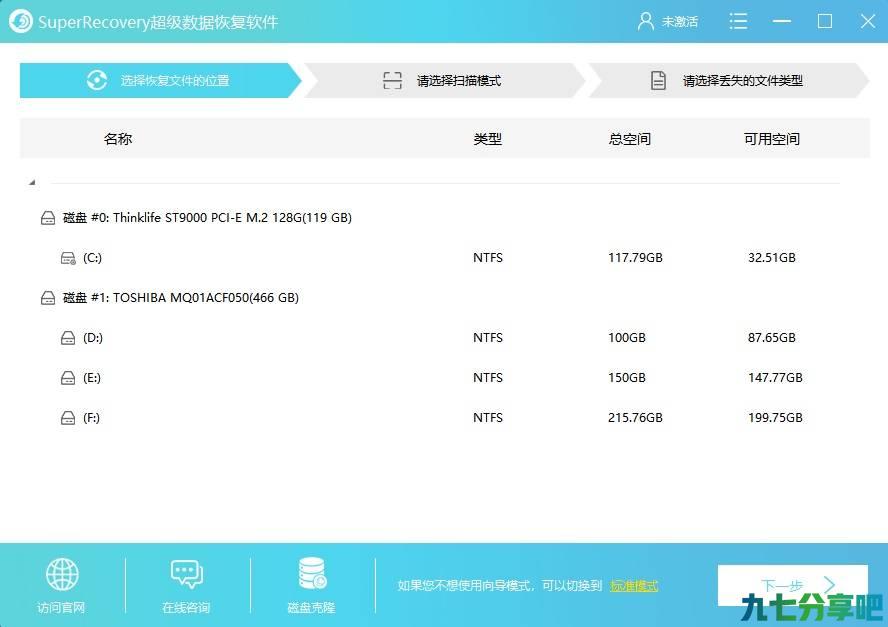Click the 100GB total space value
888x627 pixels.
click(627, 338)
